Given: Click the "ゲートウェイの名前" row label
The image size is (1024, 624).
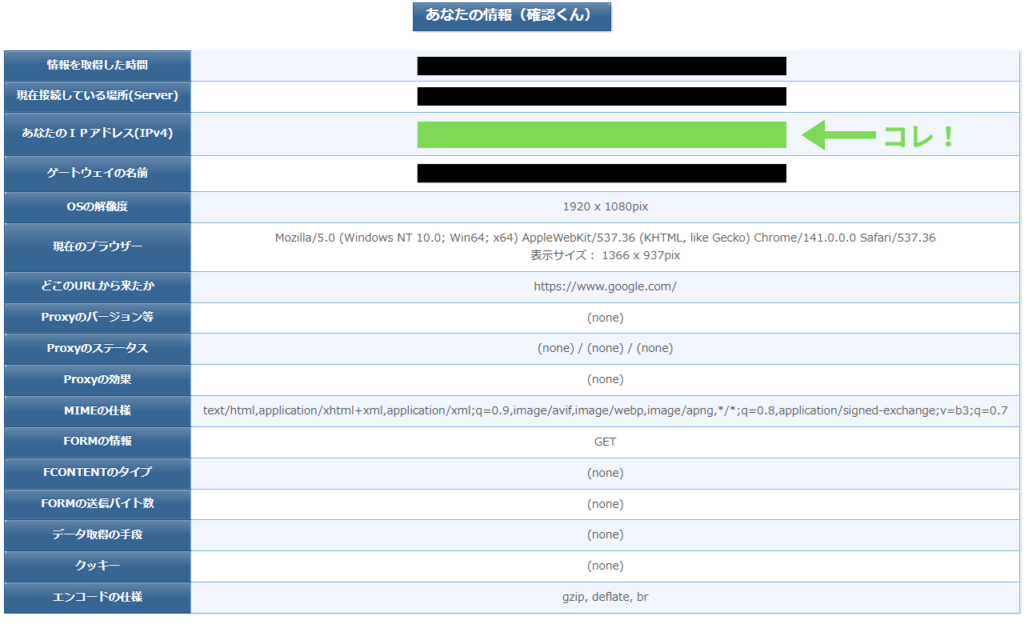Looking at the screenshot, I should coord(97,173).
